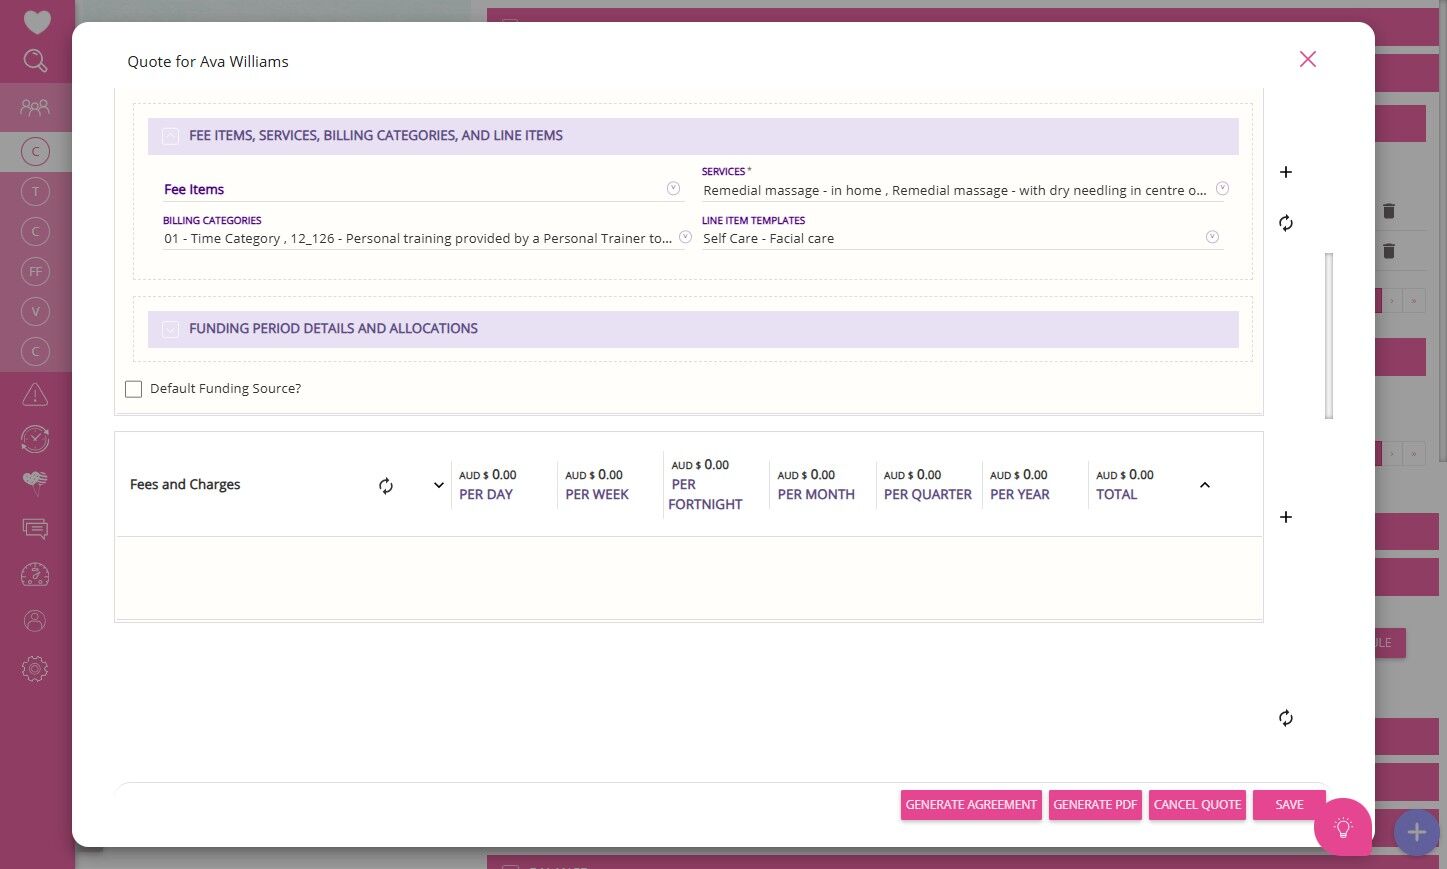The height and width of the screenshot is (869, 1447).
Task: Open the search icon in the sidebar
Action: [x=35, y=61]
